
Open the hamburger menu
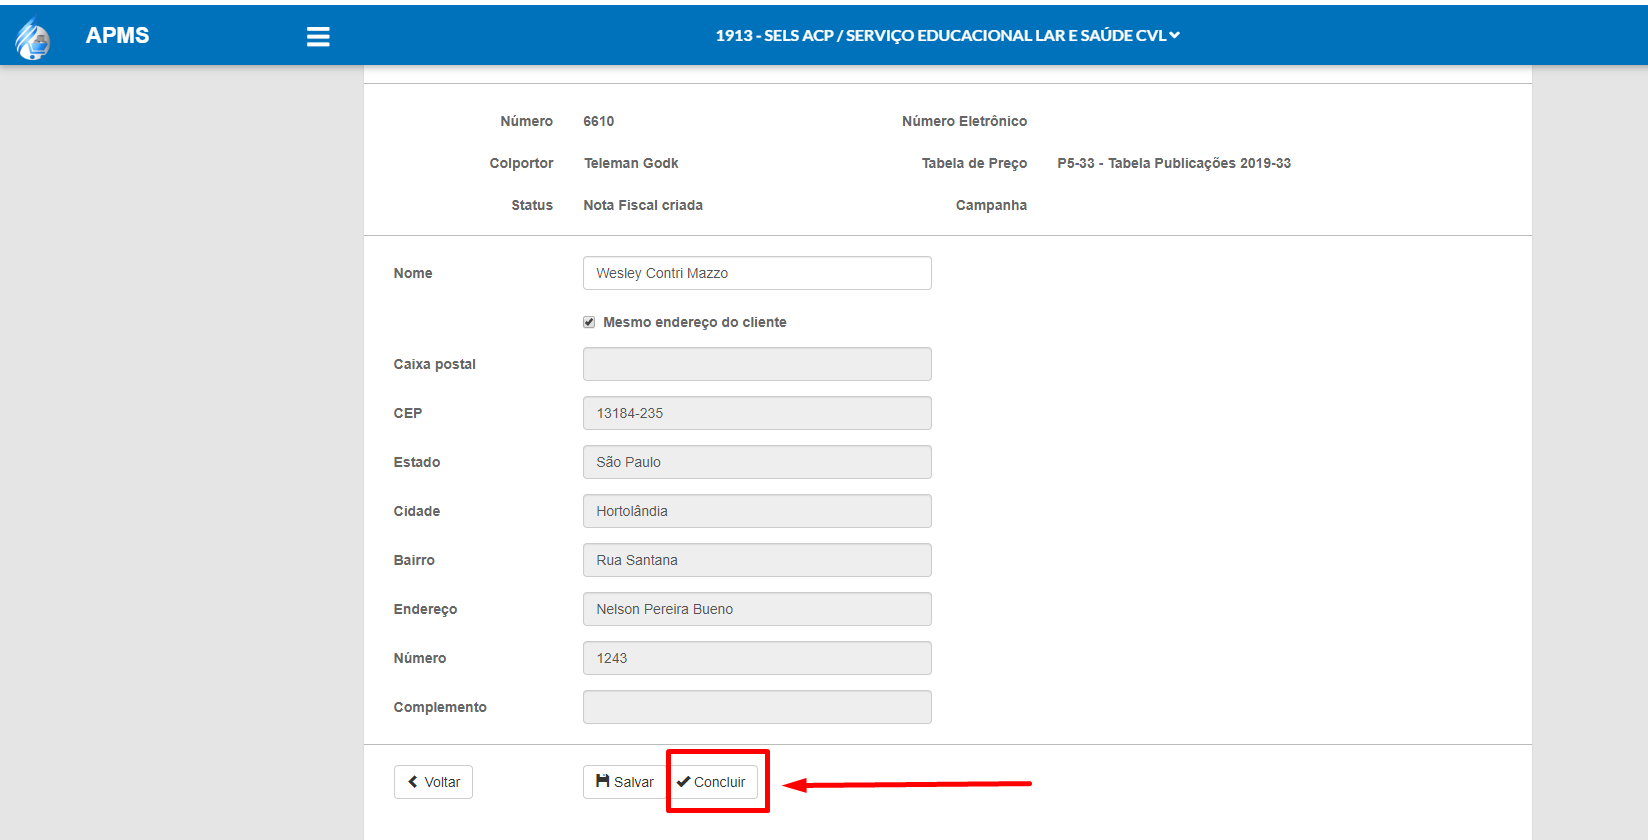(x=318, y=36)
